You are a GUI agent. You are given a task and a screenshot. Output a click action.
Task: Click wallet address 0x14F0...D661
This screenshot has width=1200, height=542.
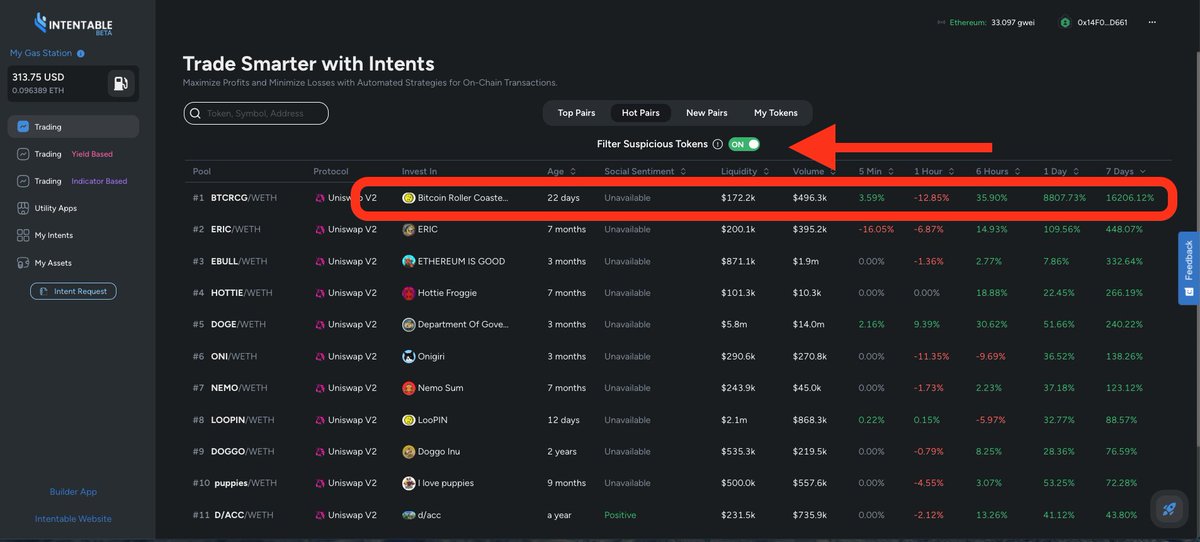(1102, 22)
